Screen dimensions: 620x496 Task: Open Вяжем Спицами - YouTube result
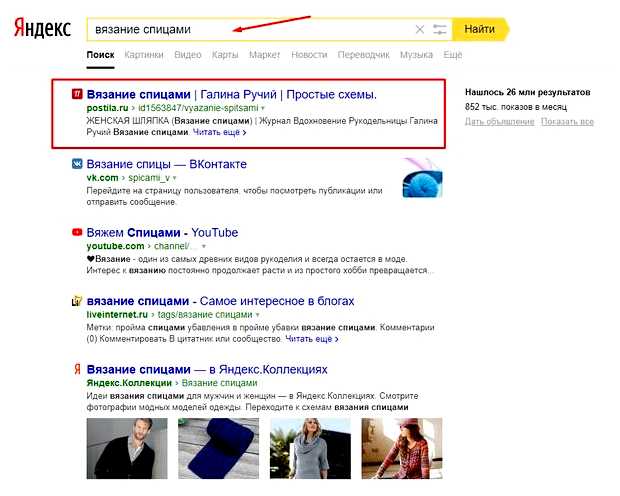click(x=162, y=233)
